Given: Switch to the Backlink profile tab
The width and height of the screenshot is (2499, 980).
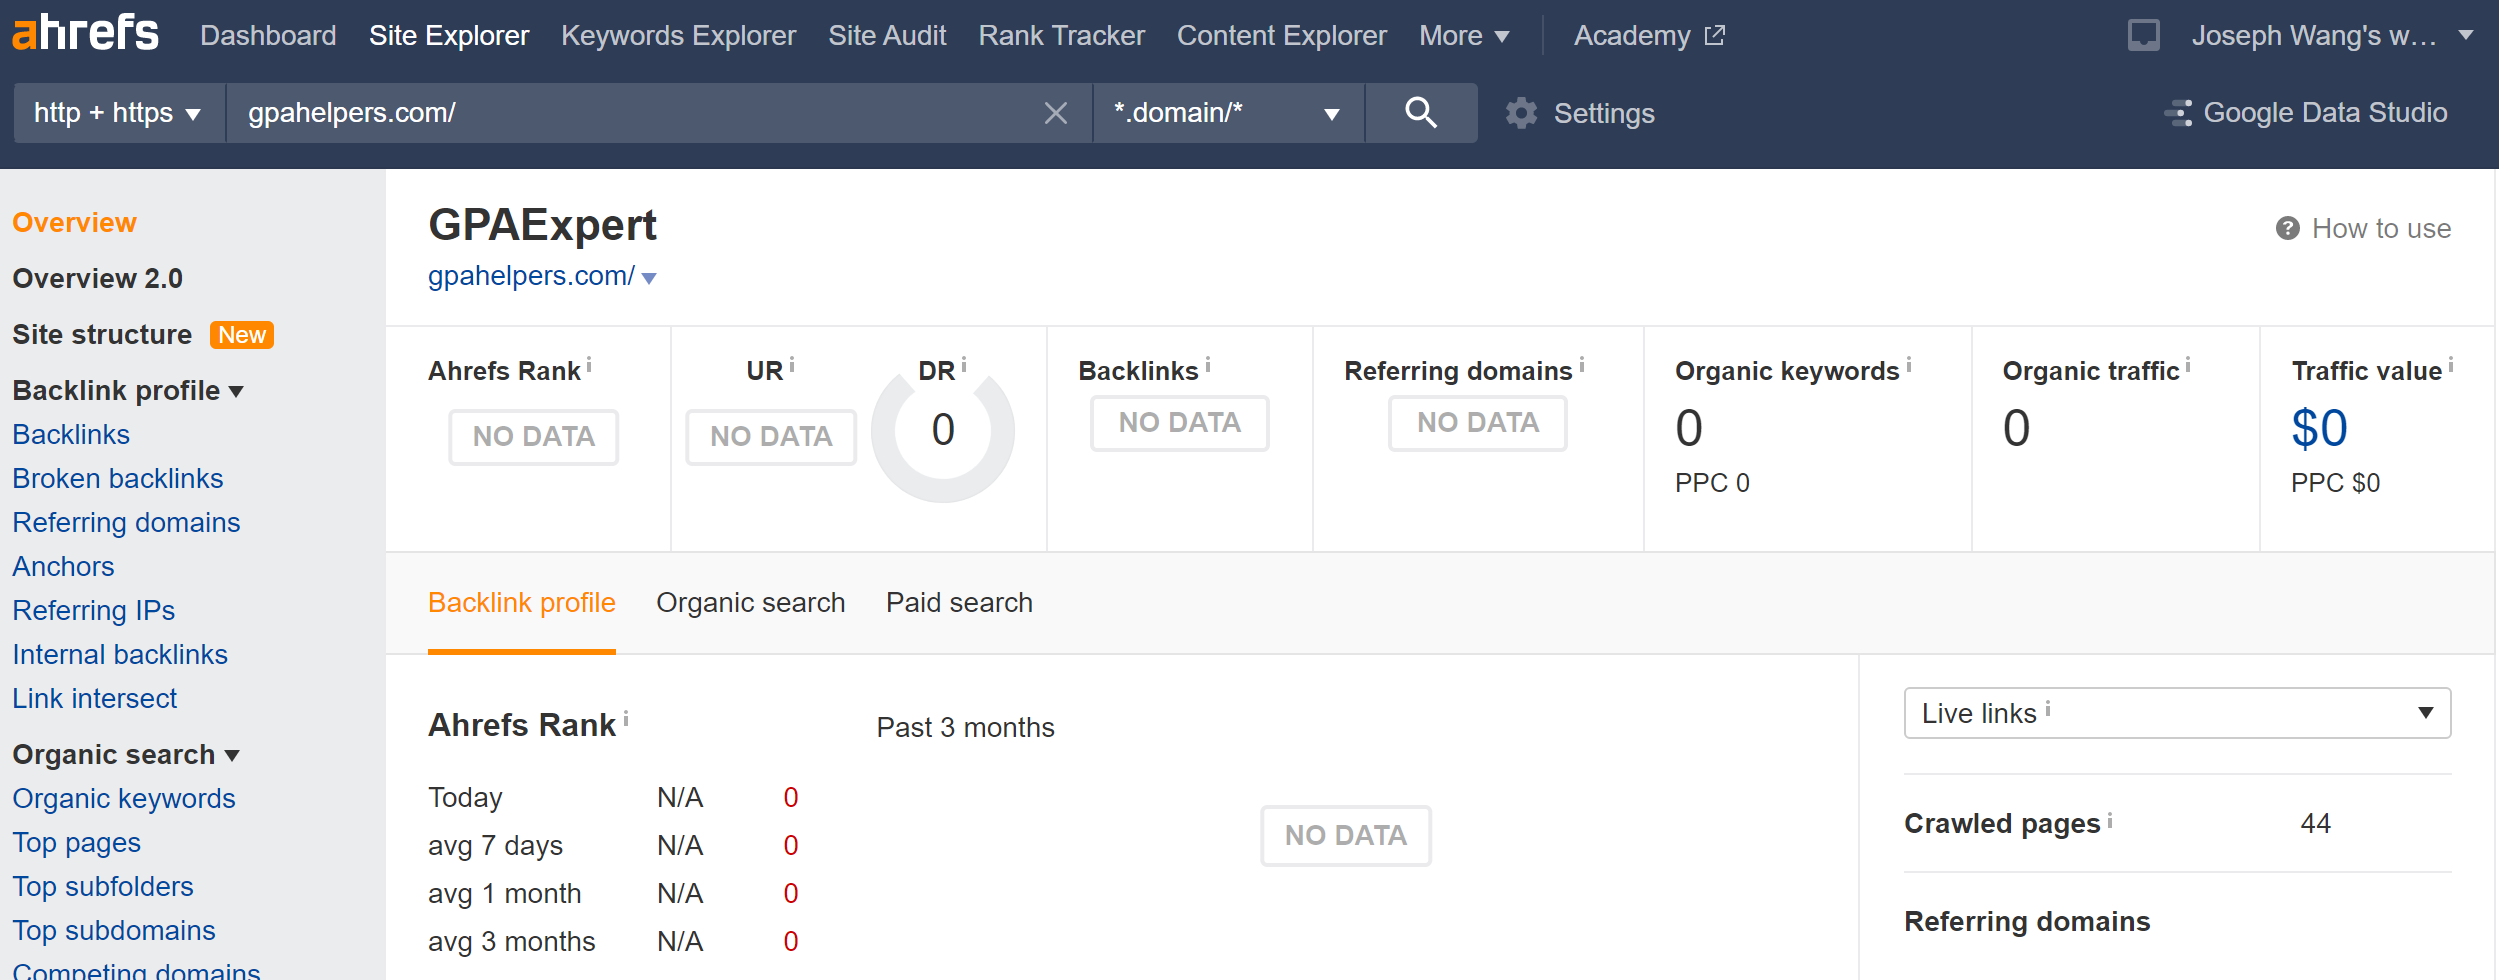Looking at the screenshot, I should pyautogui.click(x=521, y=603).
